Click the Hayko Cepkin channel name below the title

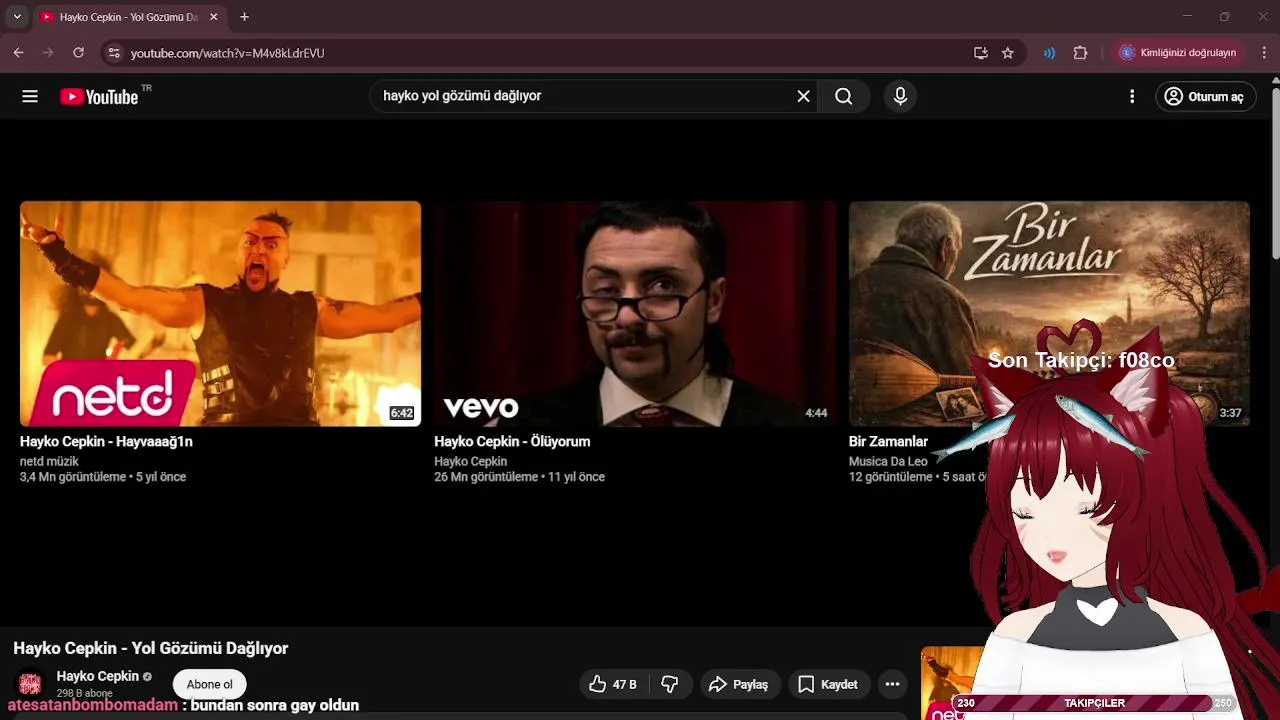[97, 676]
